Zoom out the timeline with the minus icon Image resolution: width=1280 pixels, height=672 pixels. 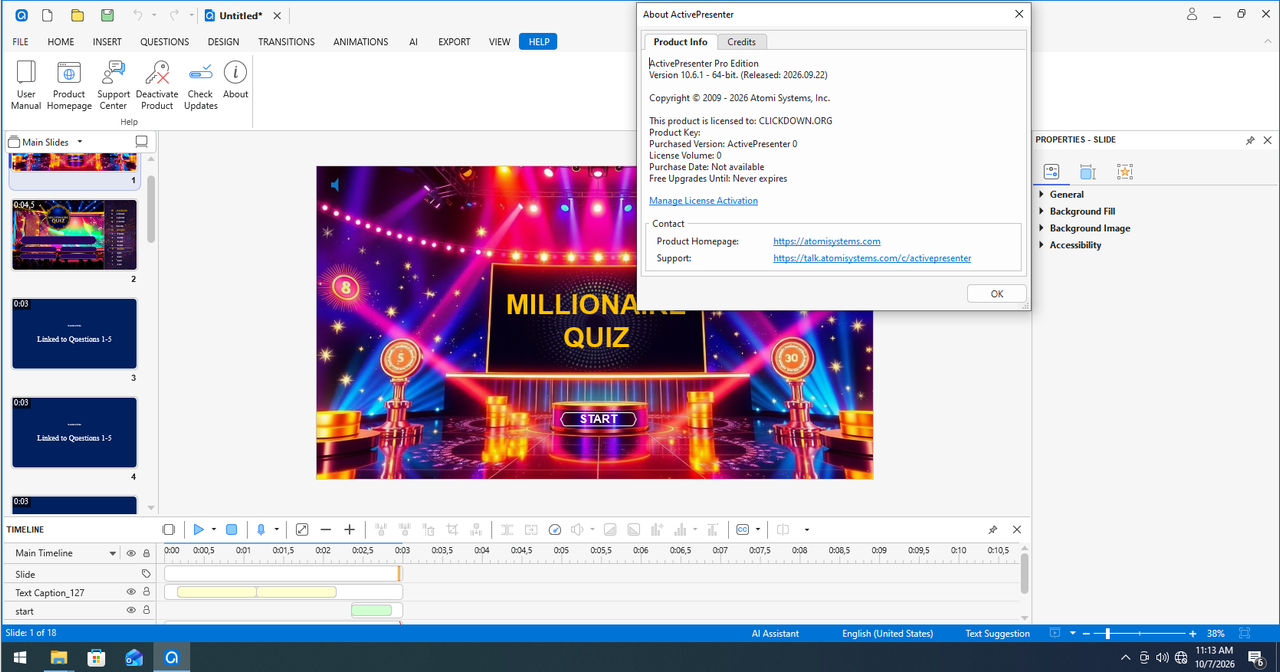point(325,529)
